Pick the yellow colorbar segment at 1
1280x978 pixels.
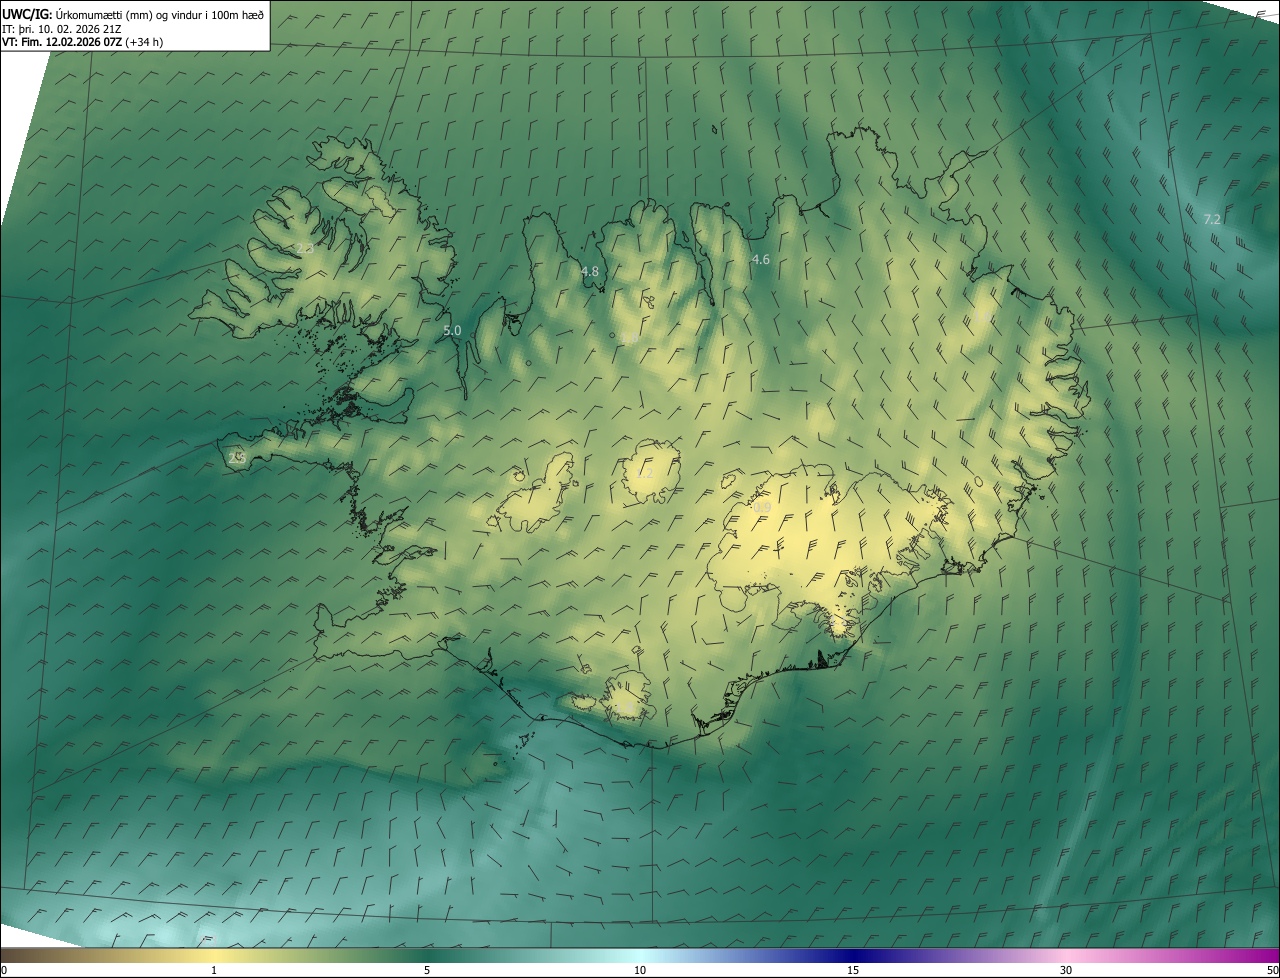coord(214,956)
